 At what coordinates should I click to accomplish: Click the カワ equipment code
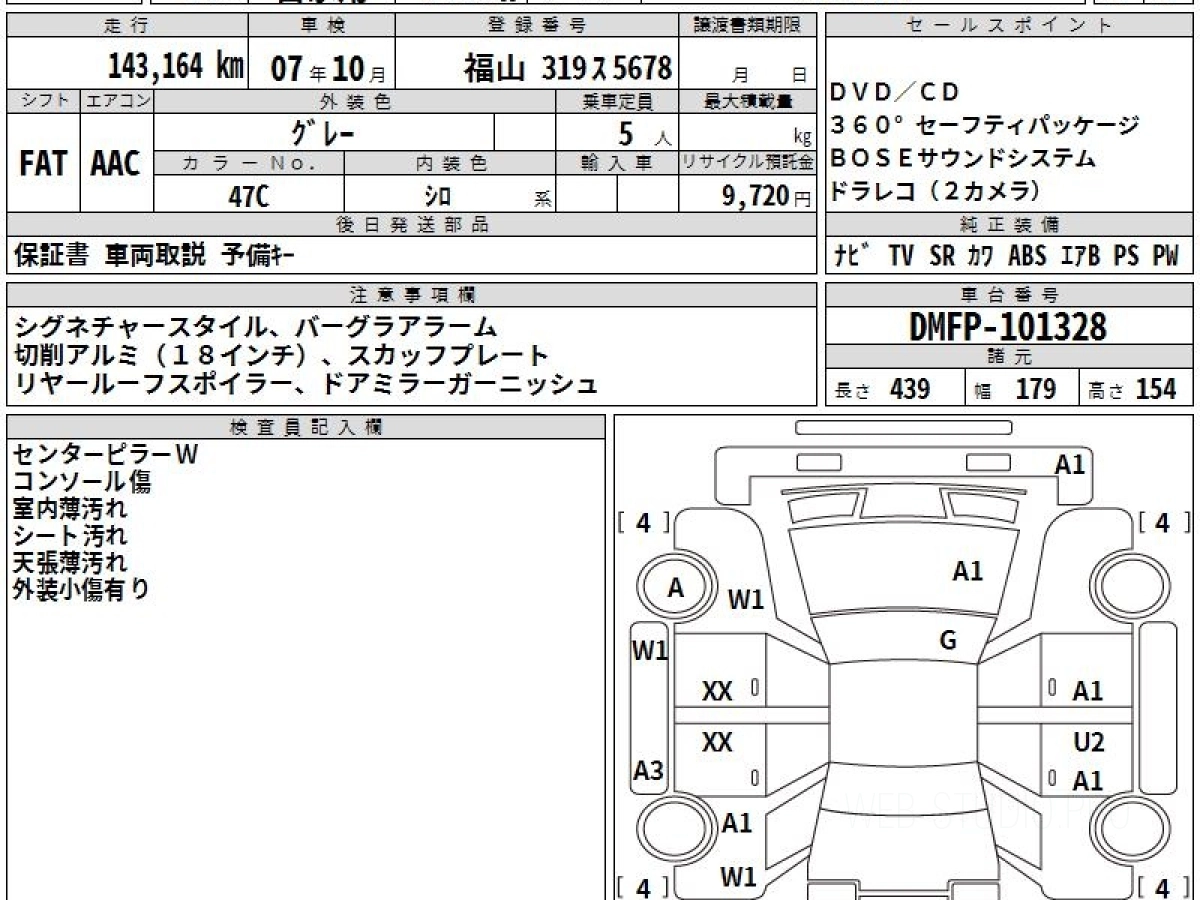[x=980, y=255]
